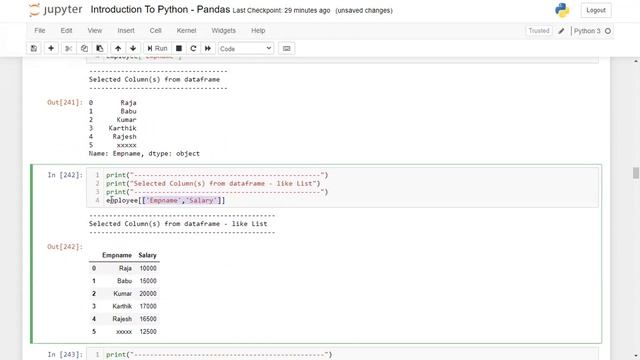The image size is (640, 360).
Task: Click the Kumar cell in output table
Action: (122, 293)
